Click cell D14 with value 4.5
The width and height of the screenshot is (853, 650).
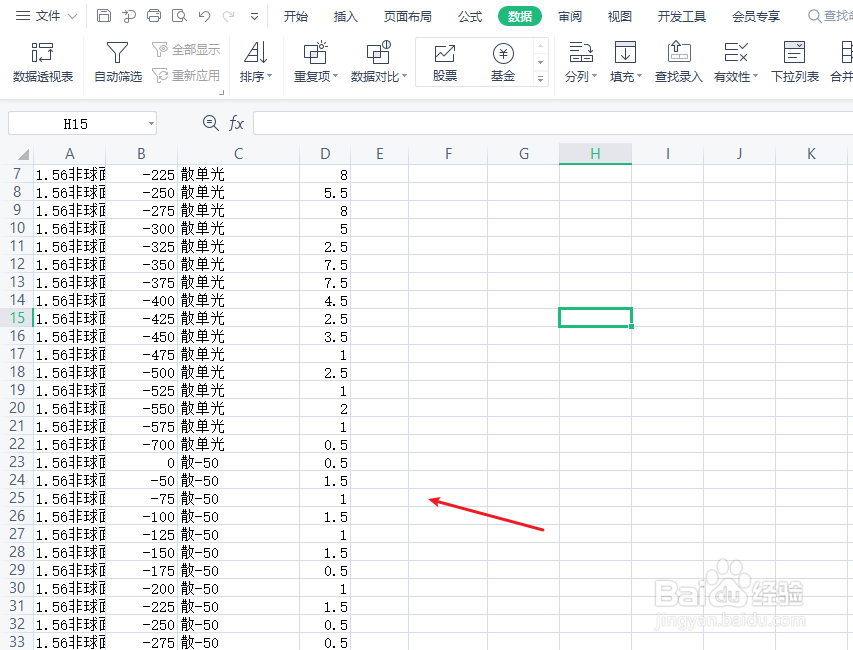pyautogui.click(x=325, y=300)
